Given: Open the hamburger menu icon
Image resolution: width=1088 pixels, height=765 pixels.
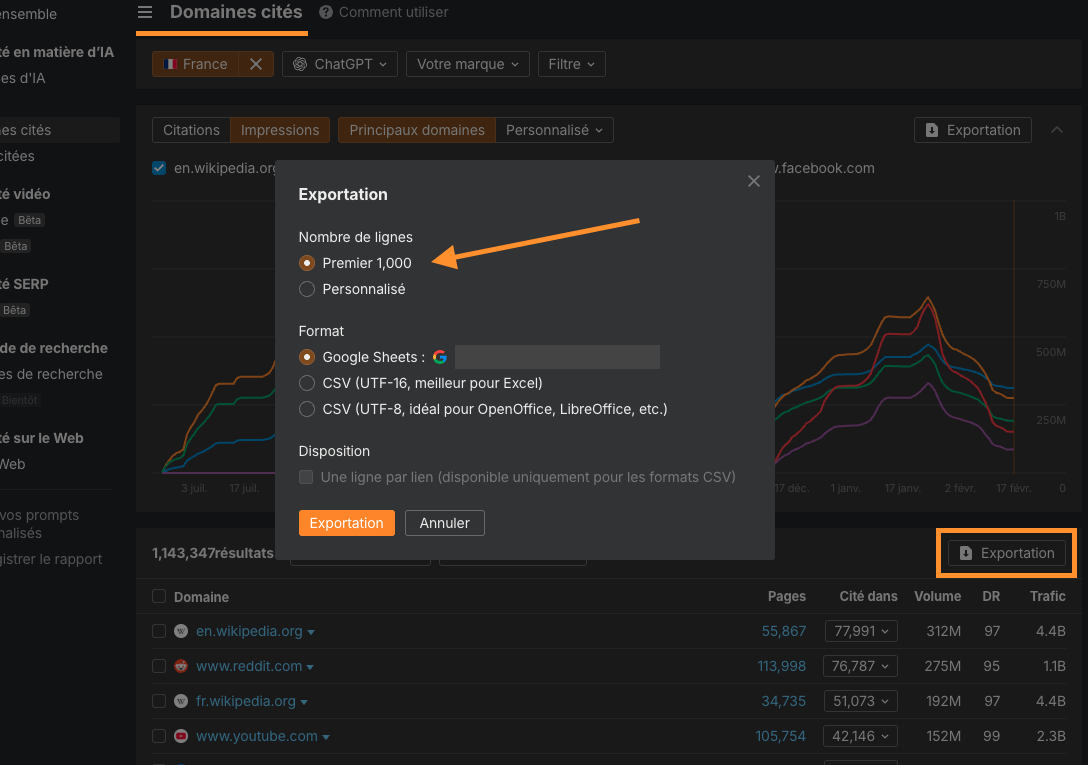Looking at the screenshot, I should [x=146, y=12].
